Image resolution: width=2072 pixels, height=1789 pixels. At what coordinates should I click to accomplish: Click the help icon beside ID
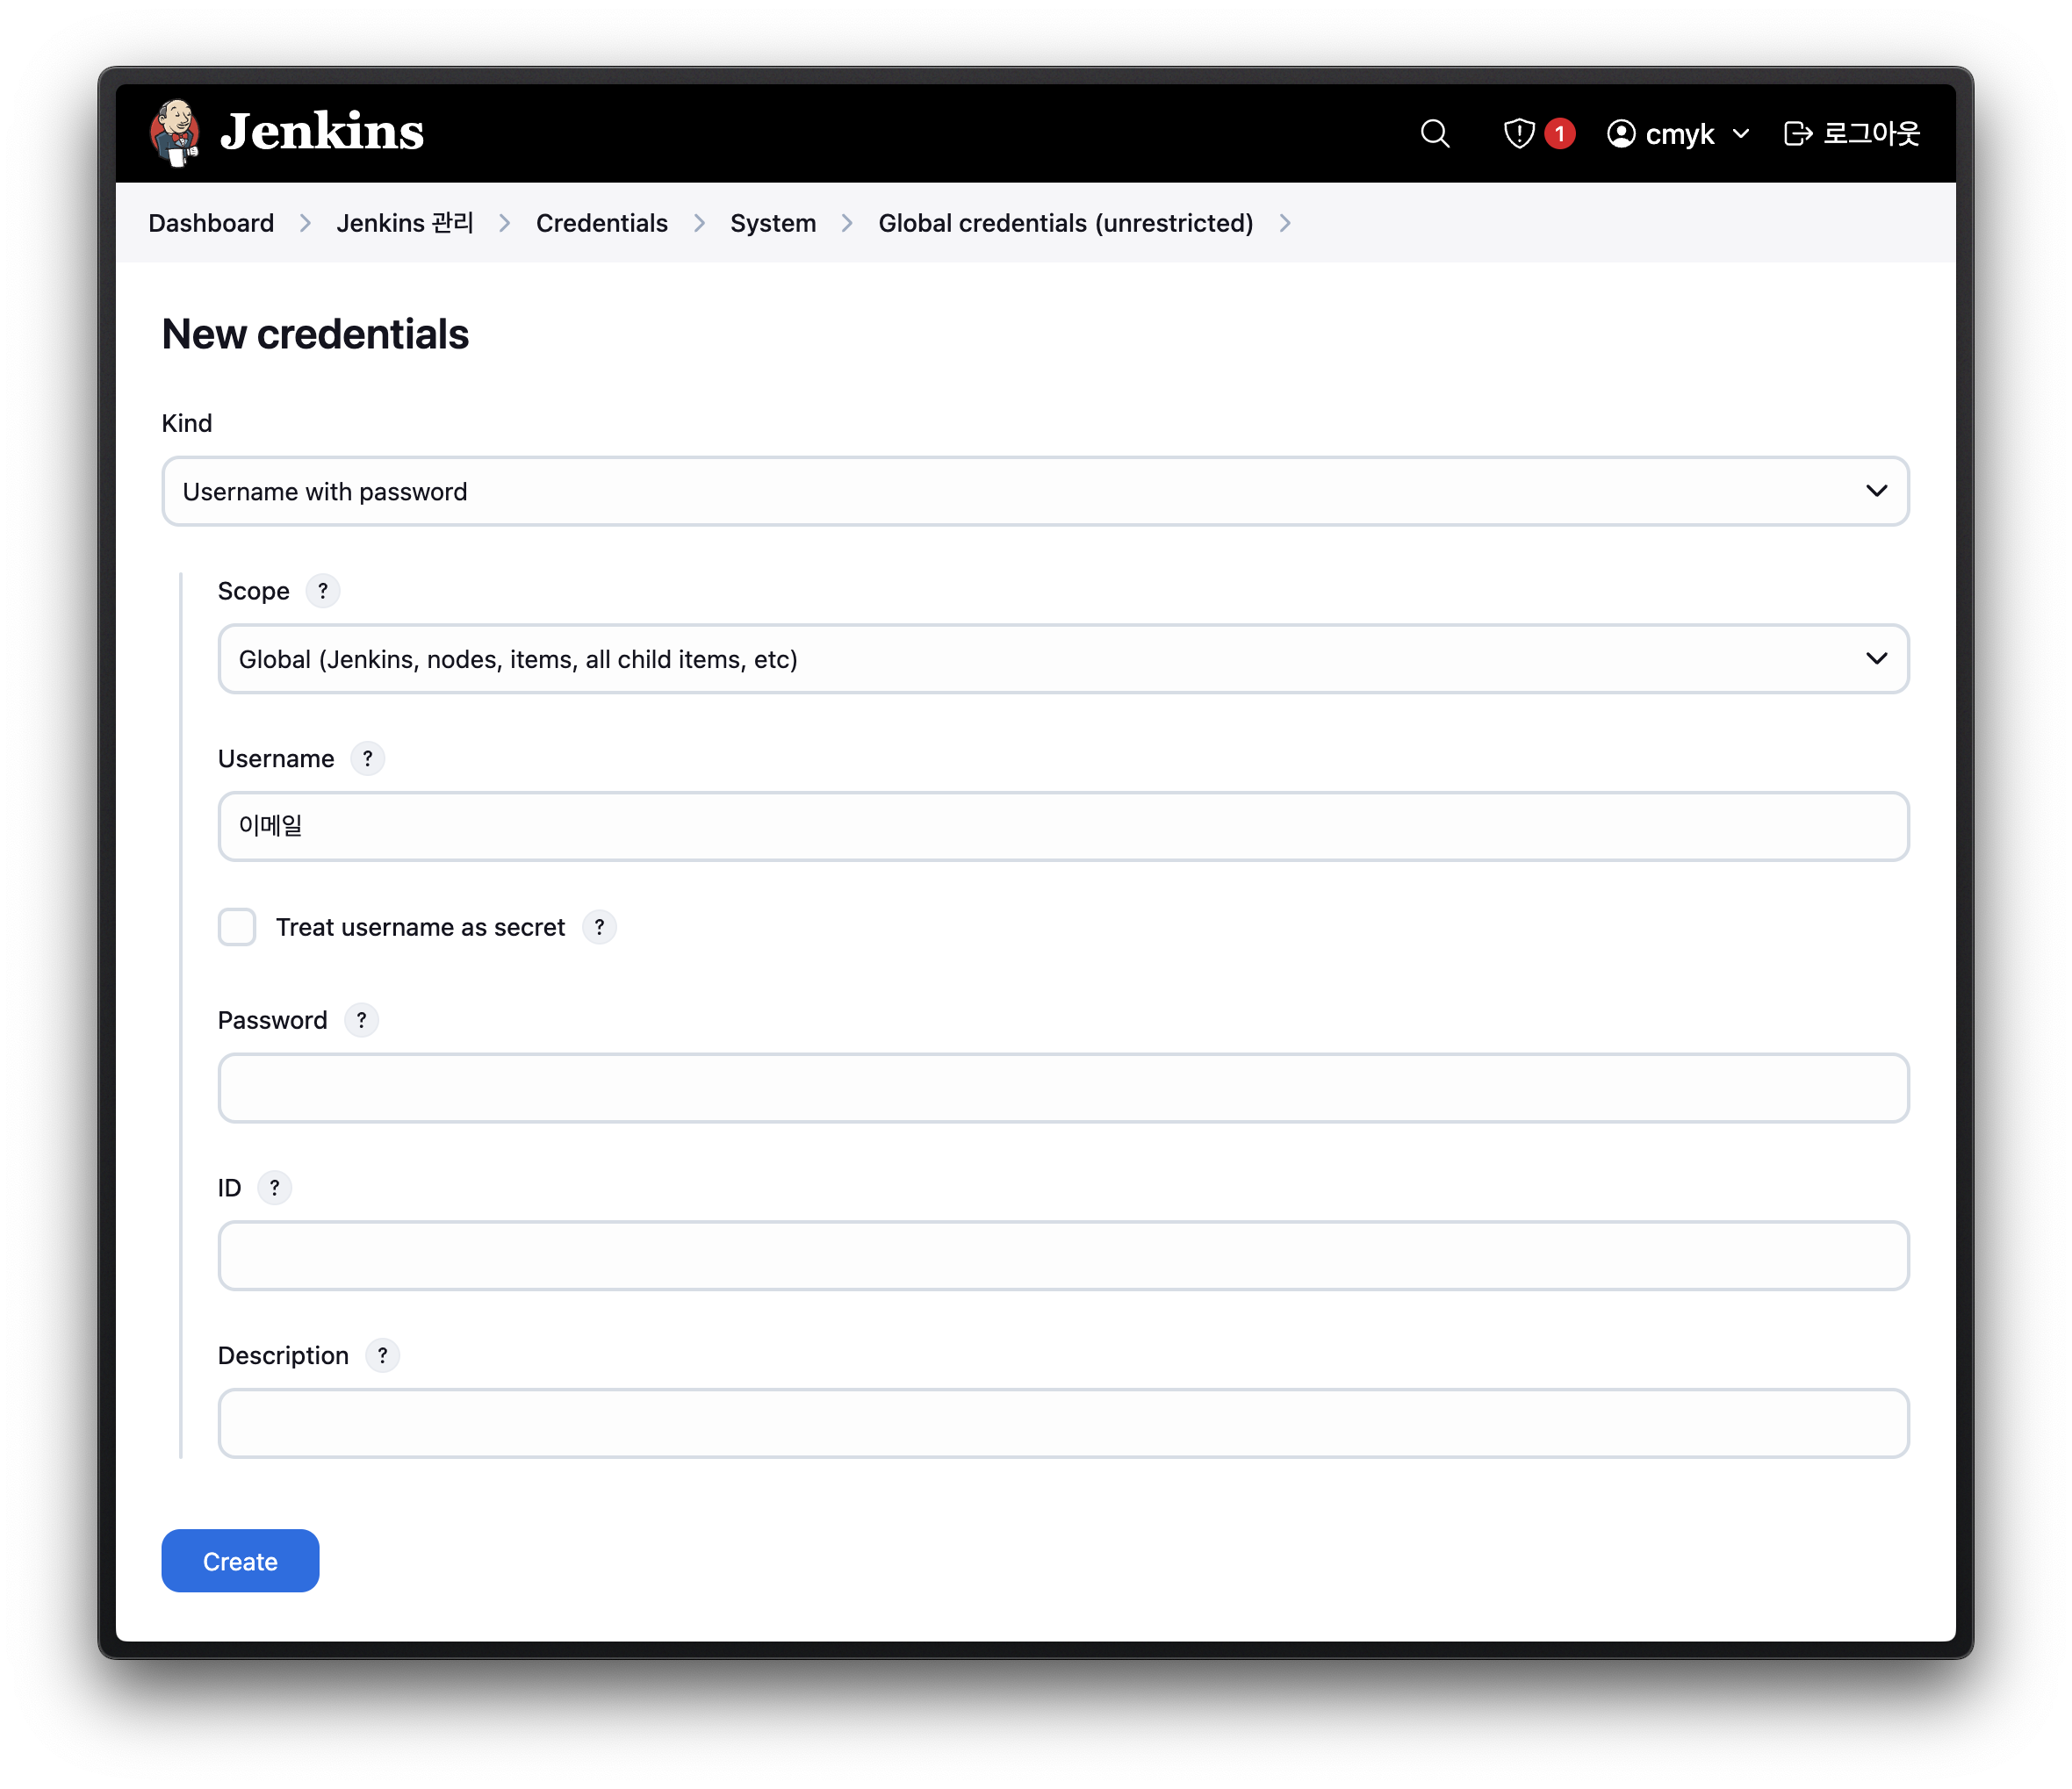tap(274, 1188)
